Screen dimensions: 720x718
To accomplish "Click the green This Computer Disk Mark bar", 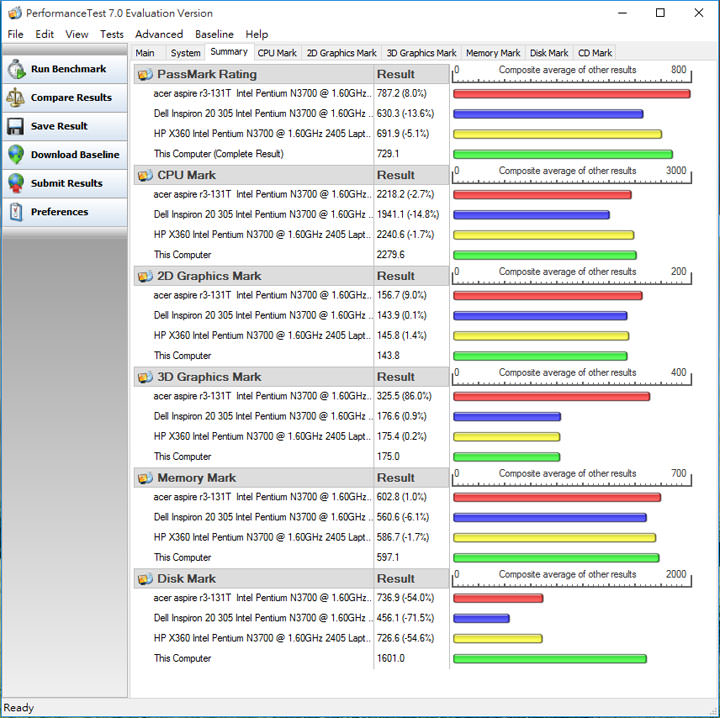I will (549, 658).
